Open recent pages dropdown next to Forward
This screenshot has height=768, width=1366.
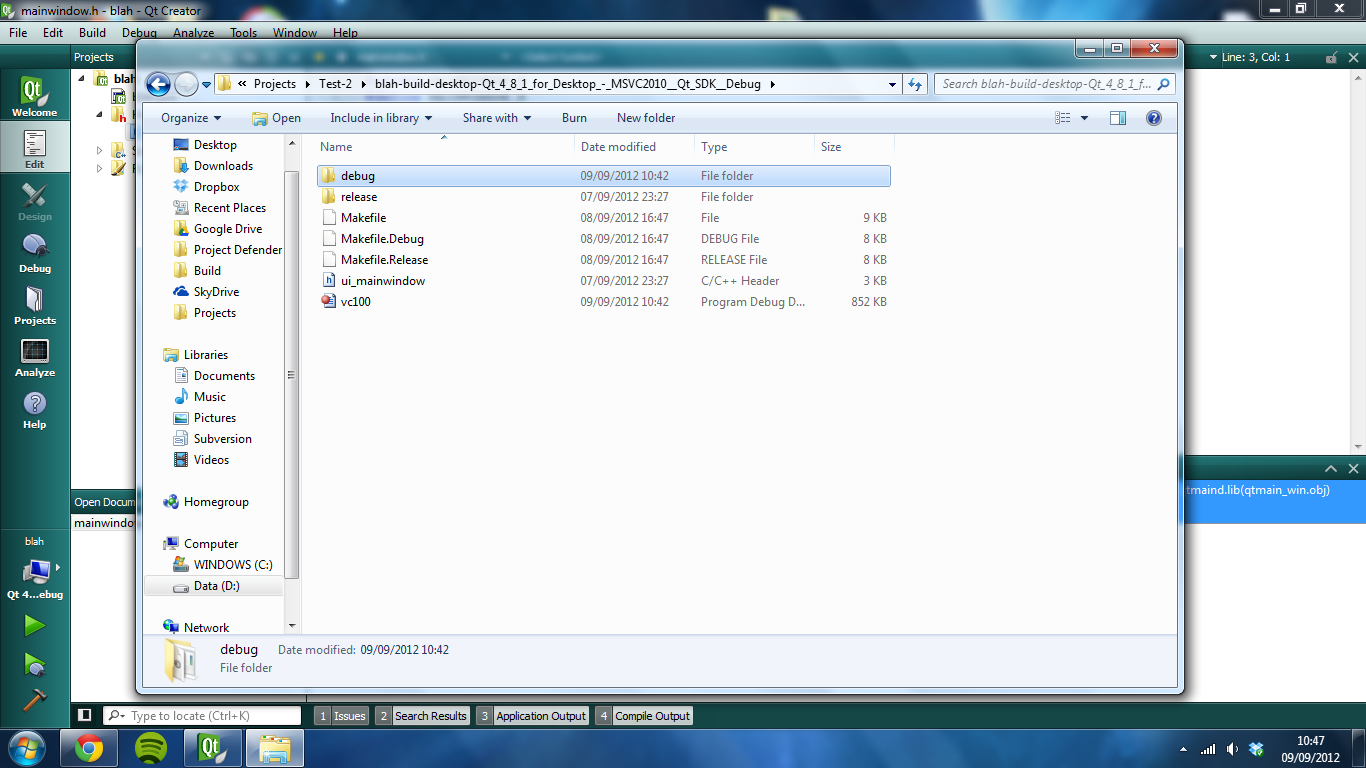tap(207, 85)
